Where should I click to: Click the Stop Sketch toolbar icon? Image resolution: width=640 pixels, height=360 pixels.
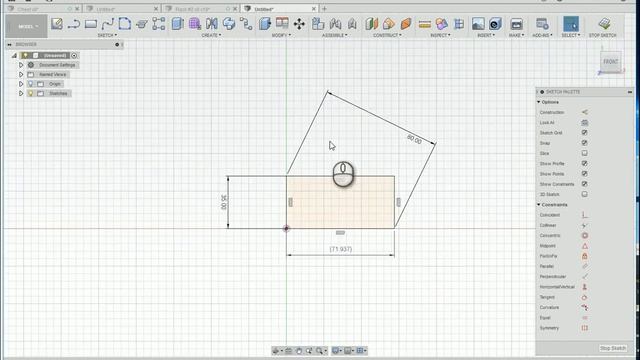point(604,24)
